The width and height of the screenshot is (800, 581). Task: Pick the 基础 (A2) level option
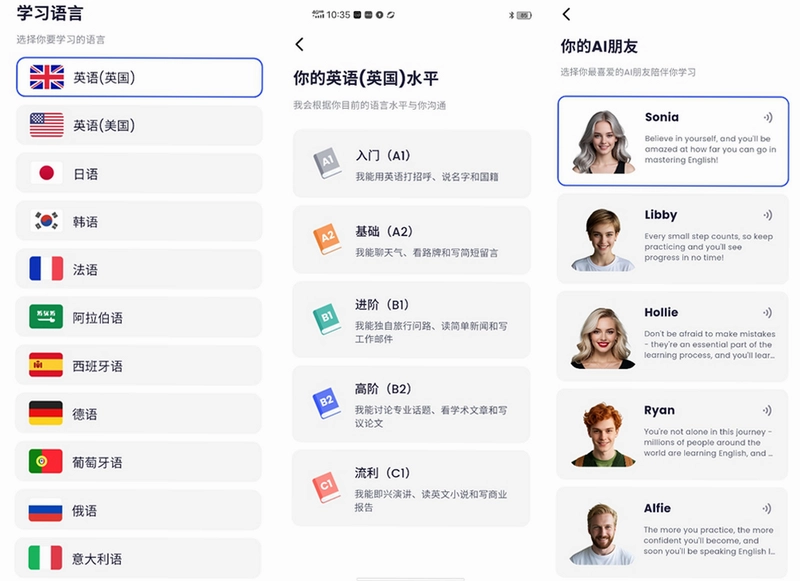(412, 240)
